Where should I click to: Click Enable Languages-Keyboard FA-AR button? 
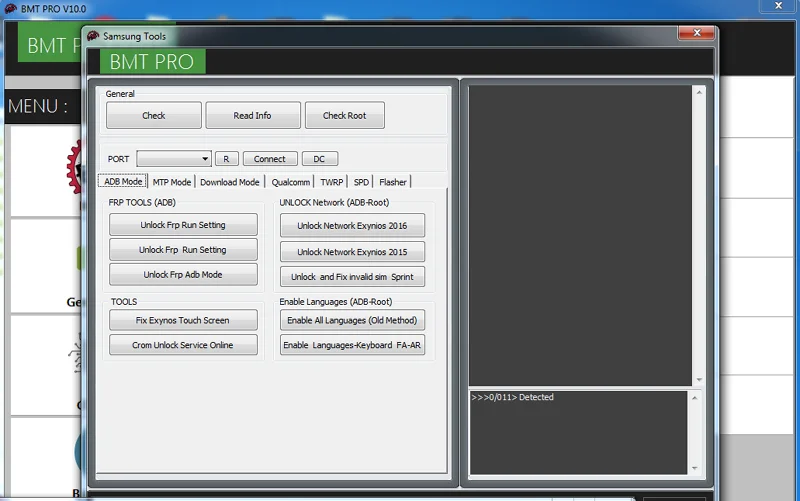click(x=352, y=345)
